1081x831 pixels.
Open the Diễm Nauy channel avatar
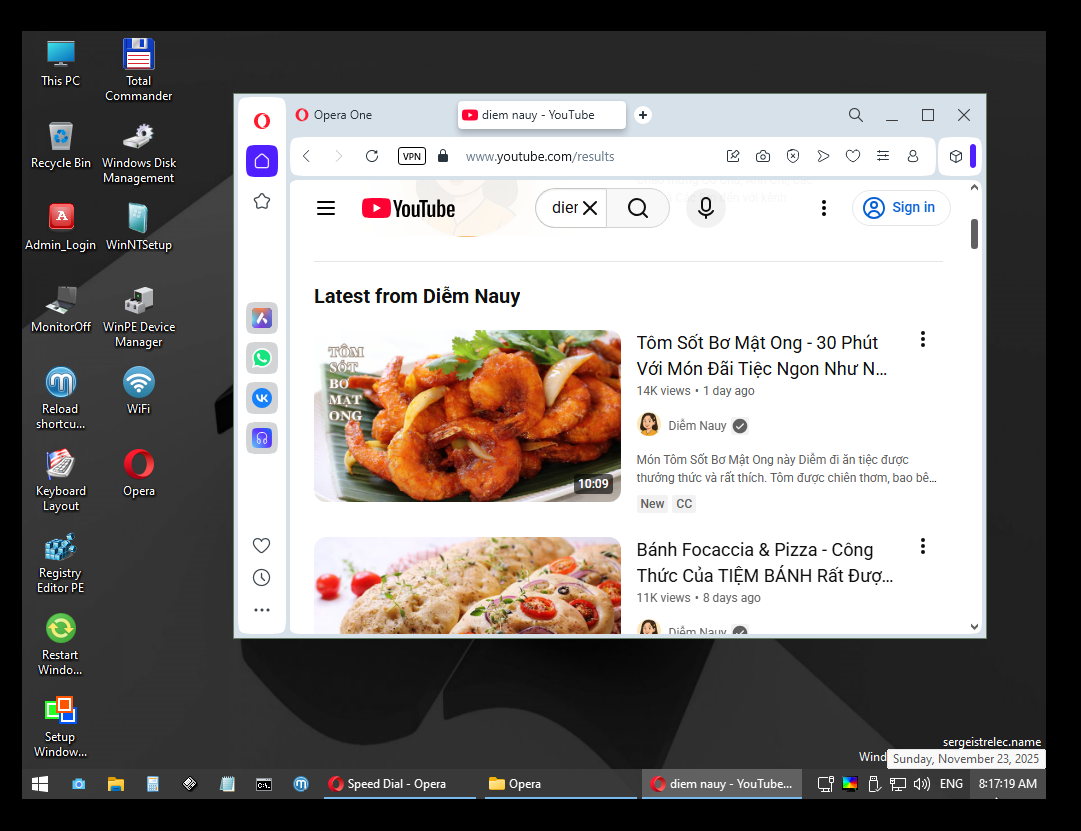click(x=649, y=425)
